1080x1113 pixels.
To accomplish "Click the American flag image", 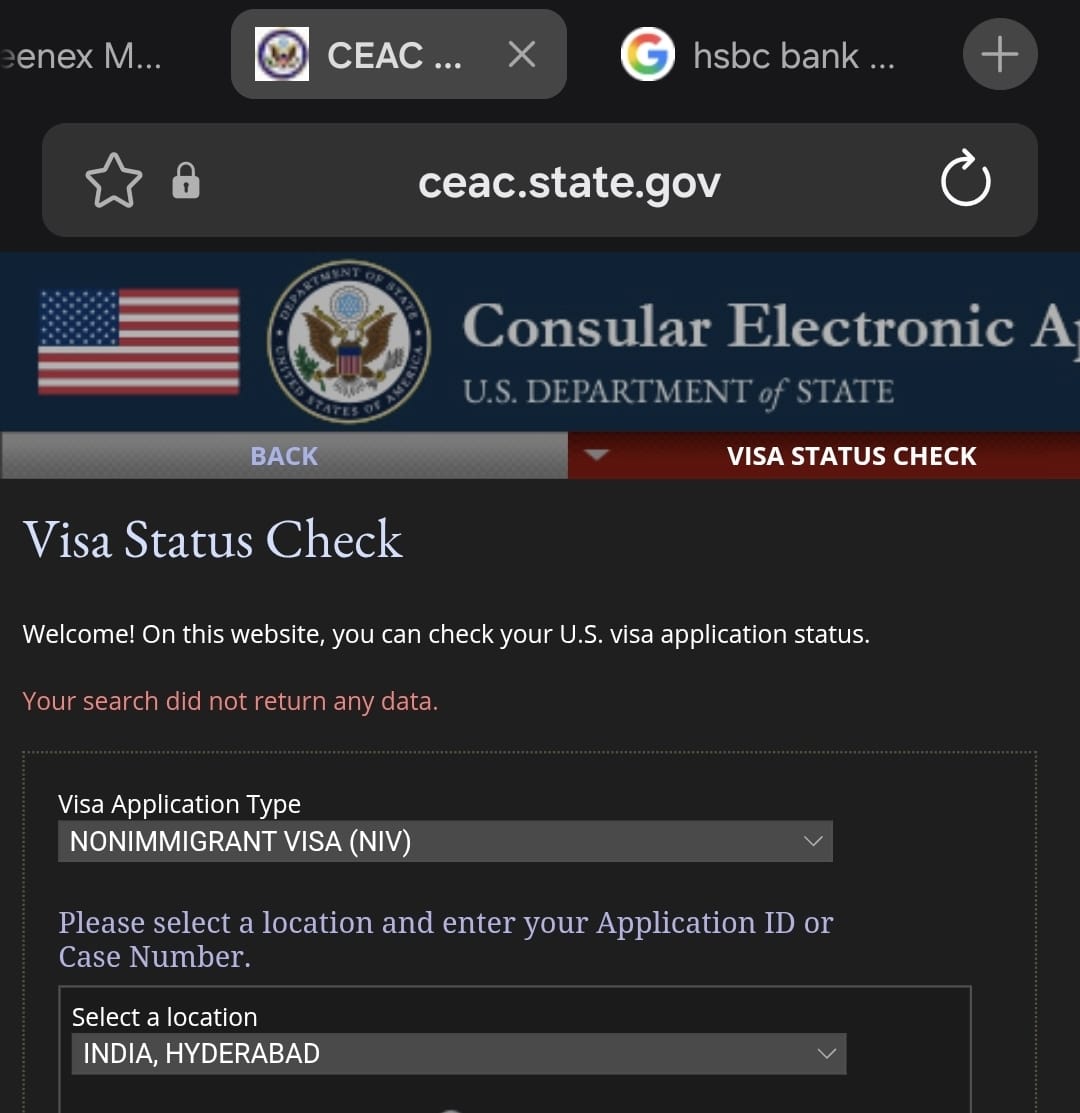I will [x=138, y=341].
